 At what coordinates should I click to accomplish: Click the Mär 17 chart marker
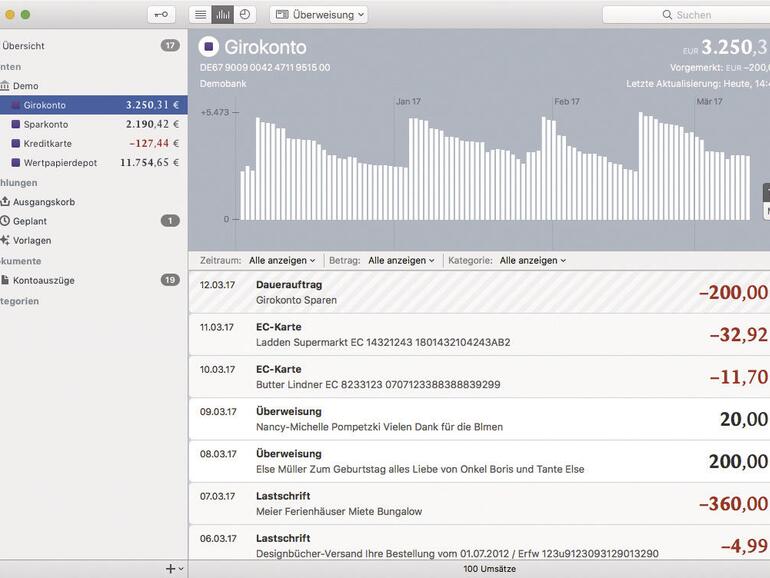coord(709,102)
